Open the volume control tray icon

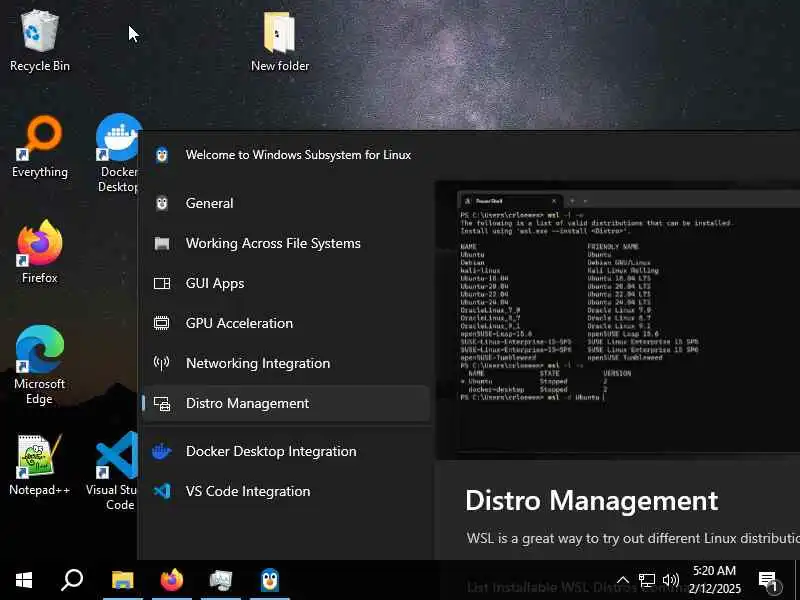pyautogui.click(x=671, y=580)
